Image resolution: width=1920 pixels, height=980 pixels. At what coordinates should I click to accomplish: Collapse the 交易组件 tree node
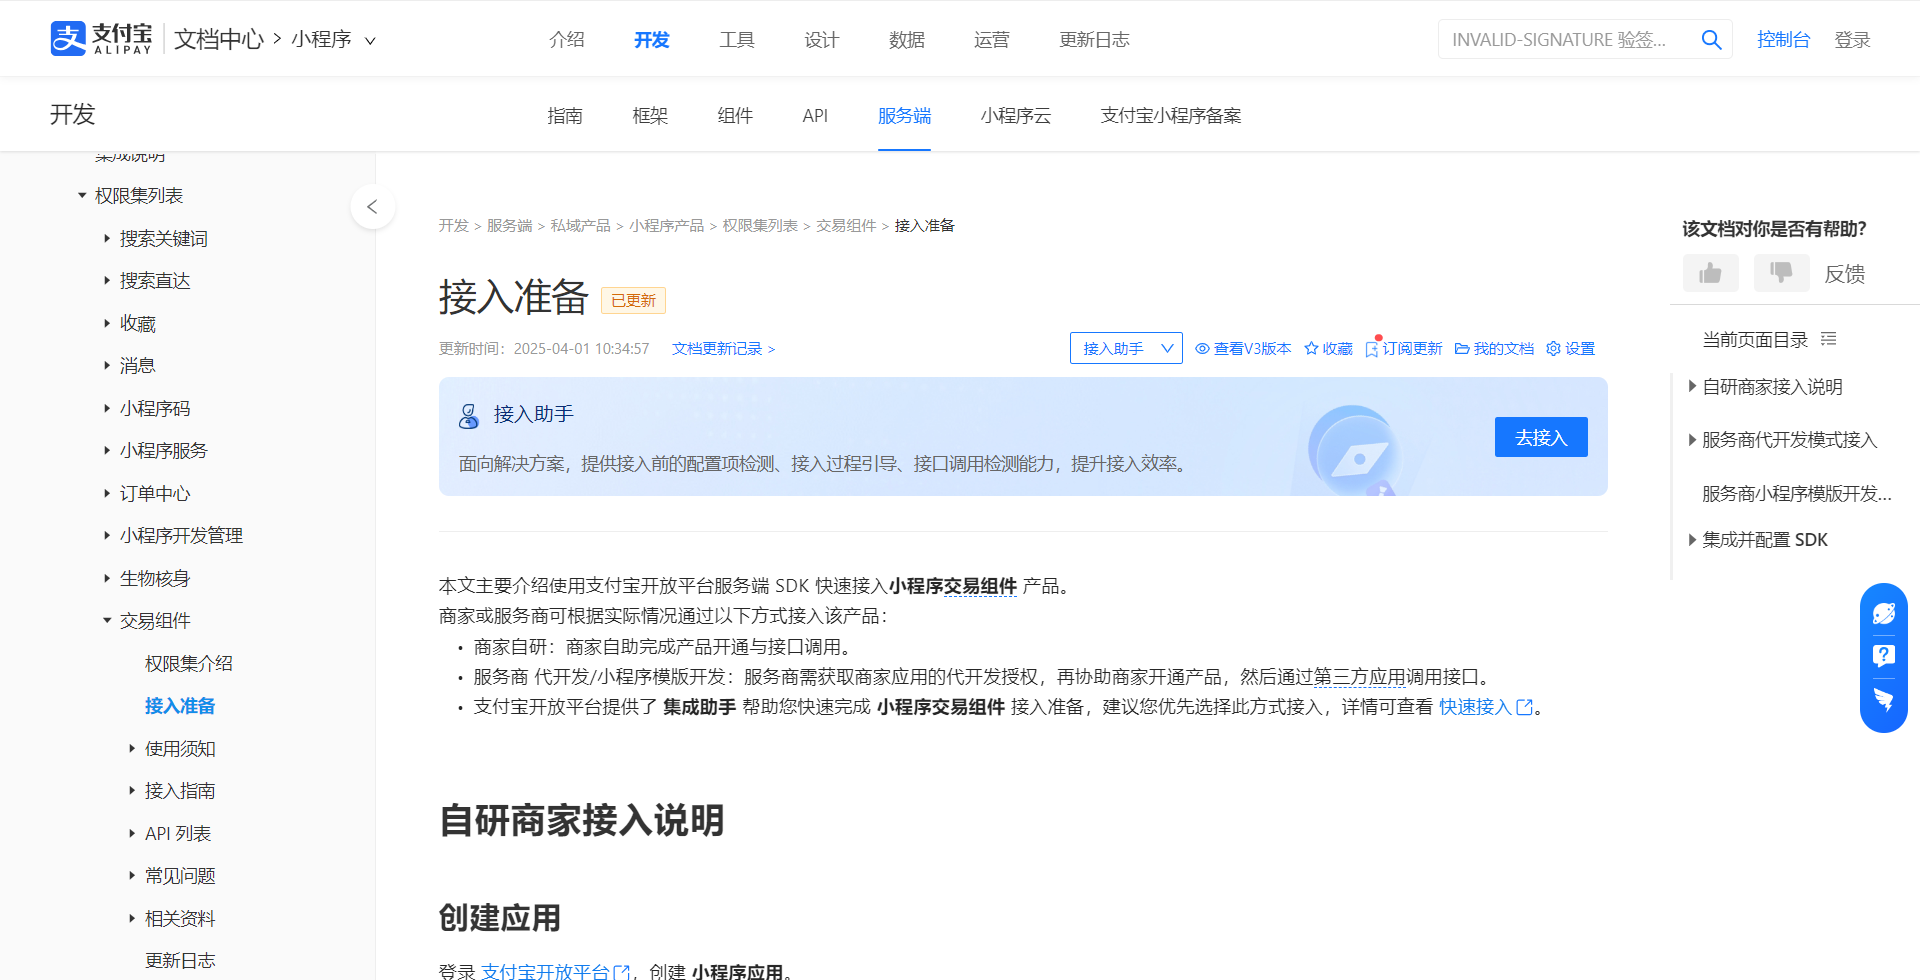107,620
